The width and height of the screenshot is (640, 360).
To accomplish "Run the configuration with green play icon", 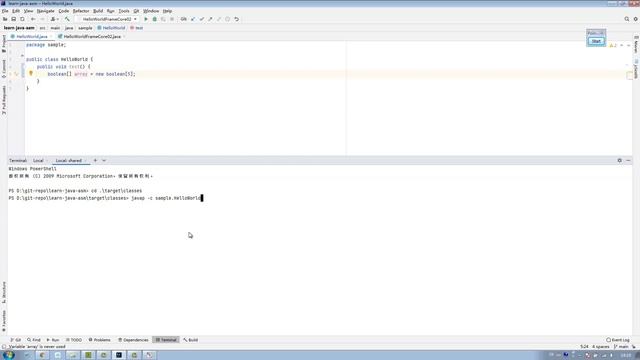I will 146,19.
